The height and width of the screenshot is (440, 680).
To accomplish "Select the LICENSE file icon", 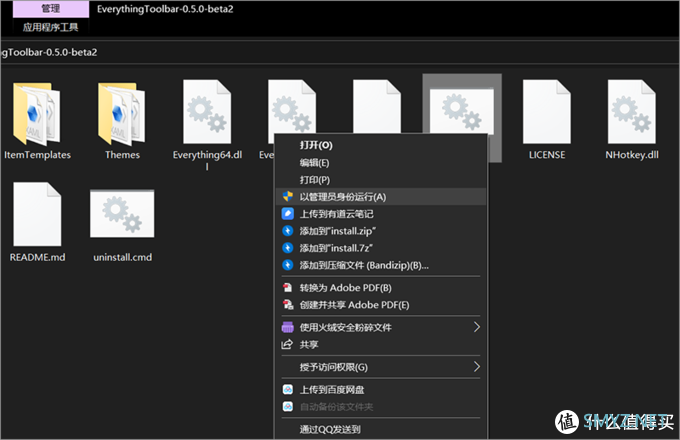I will (x=547, y=111).
